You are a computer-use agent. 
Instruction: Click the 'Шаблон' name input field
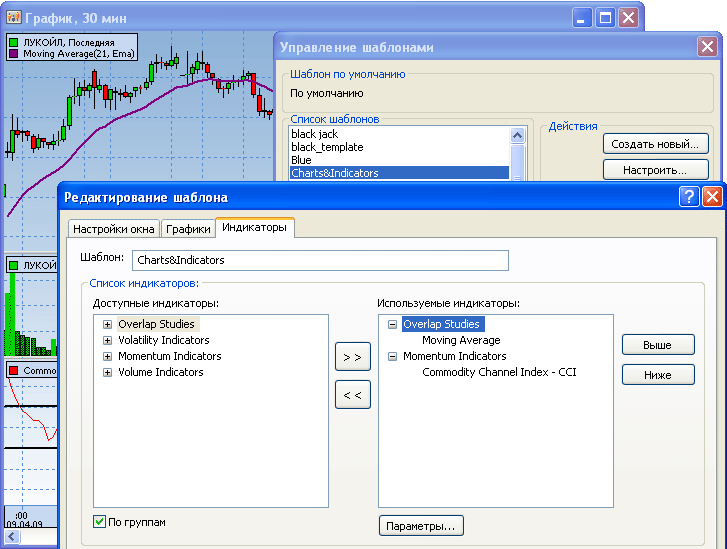point(320,260)
